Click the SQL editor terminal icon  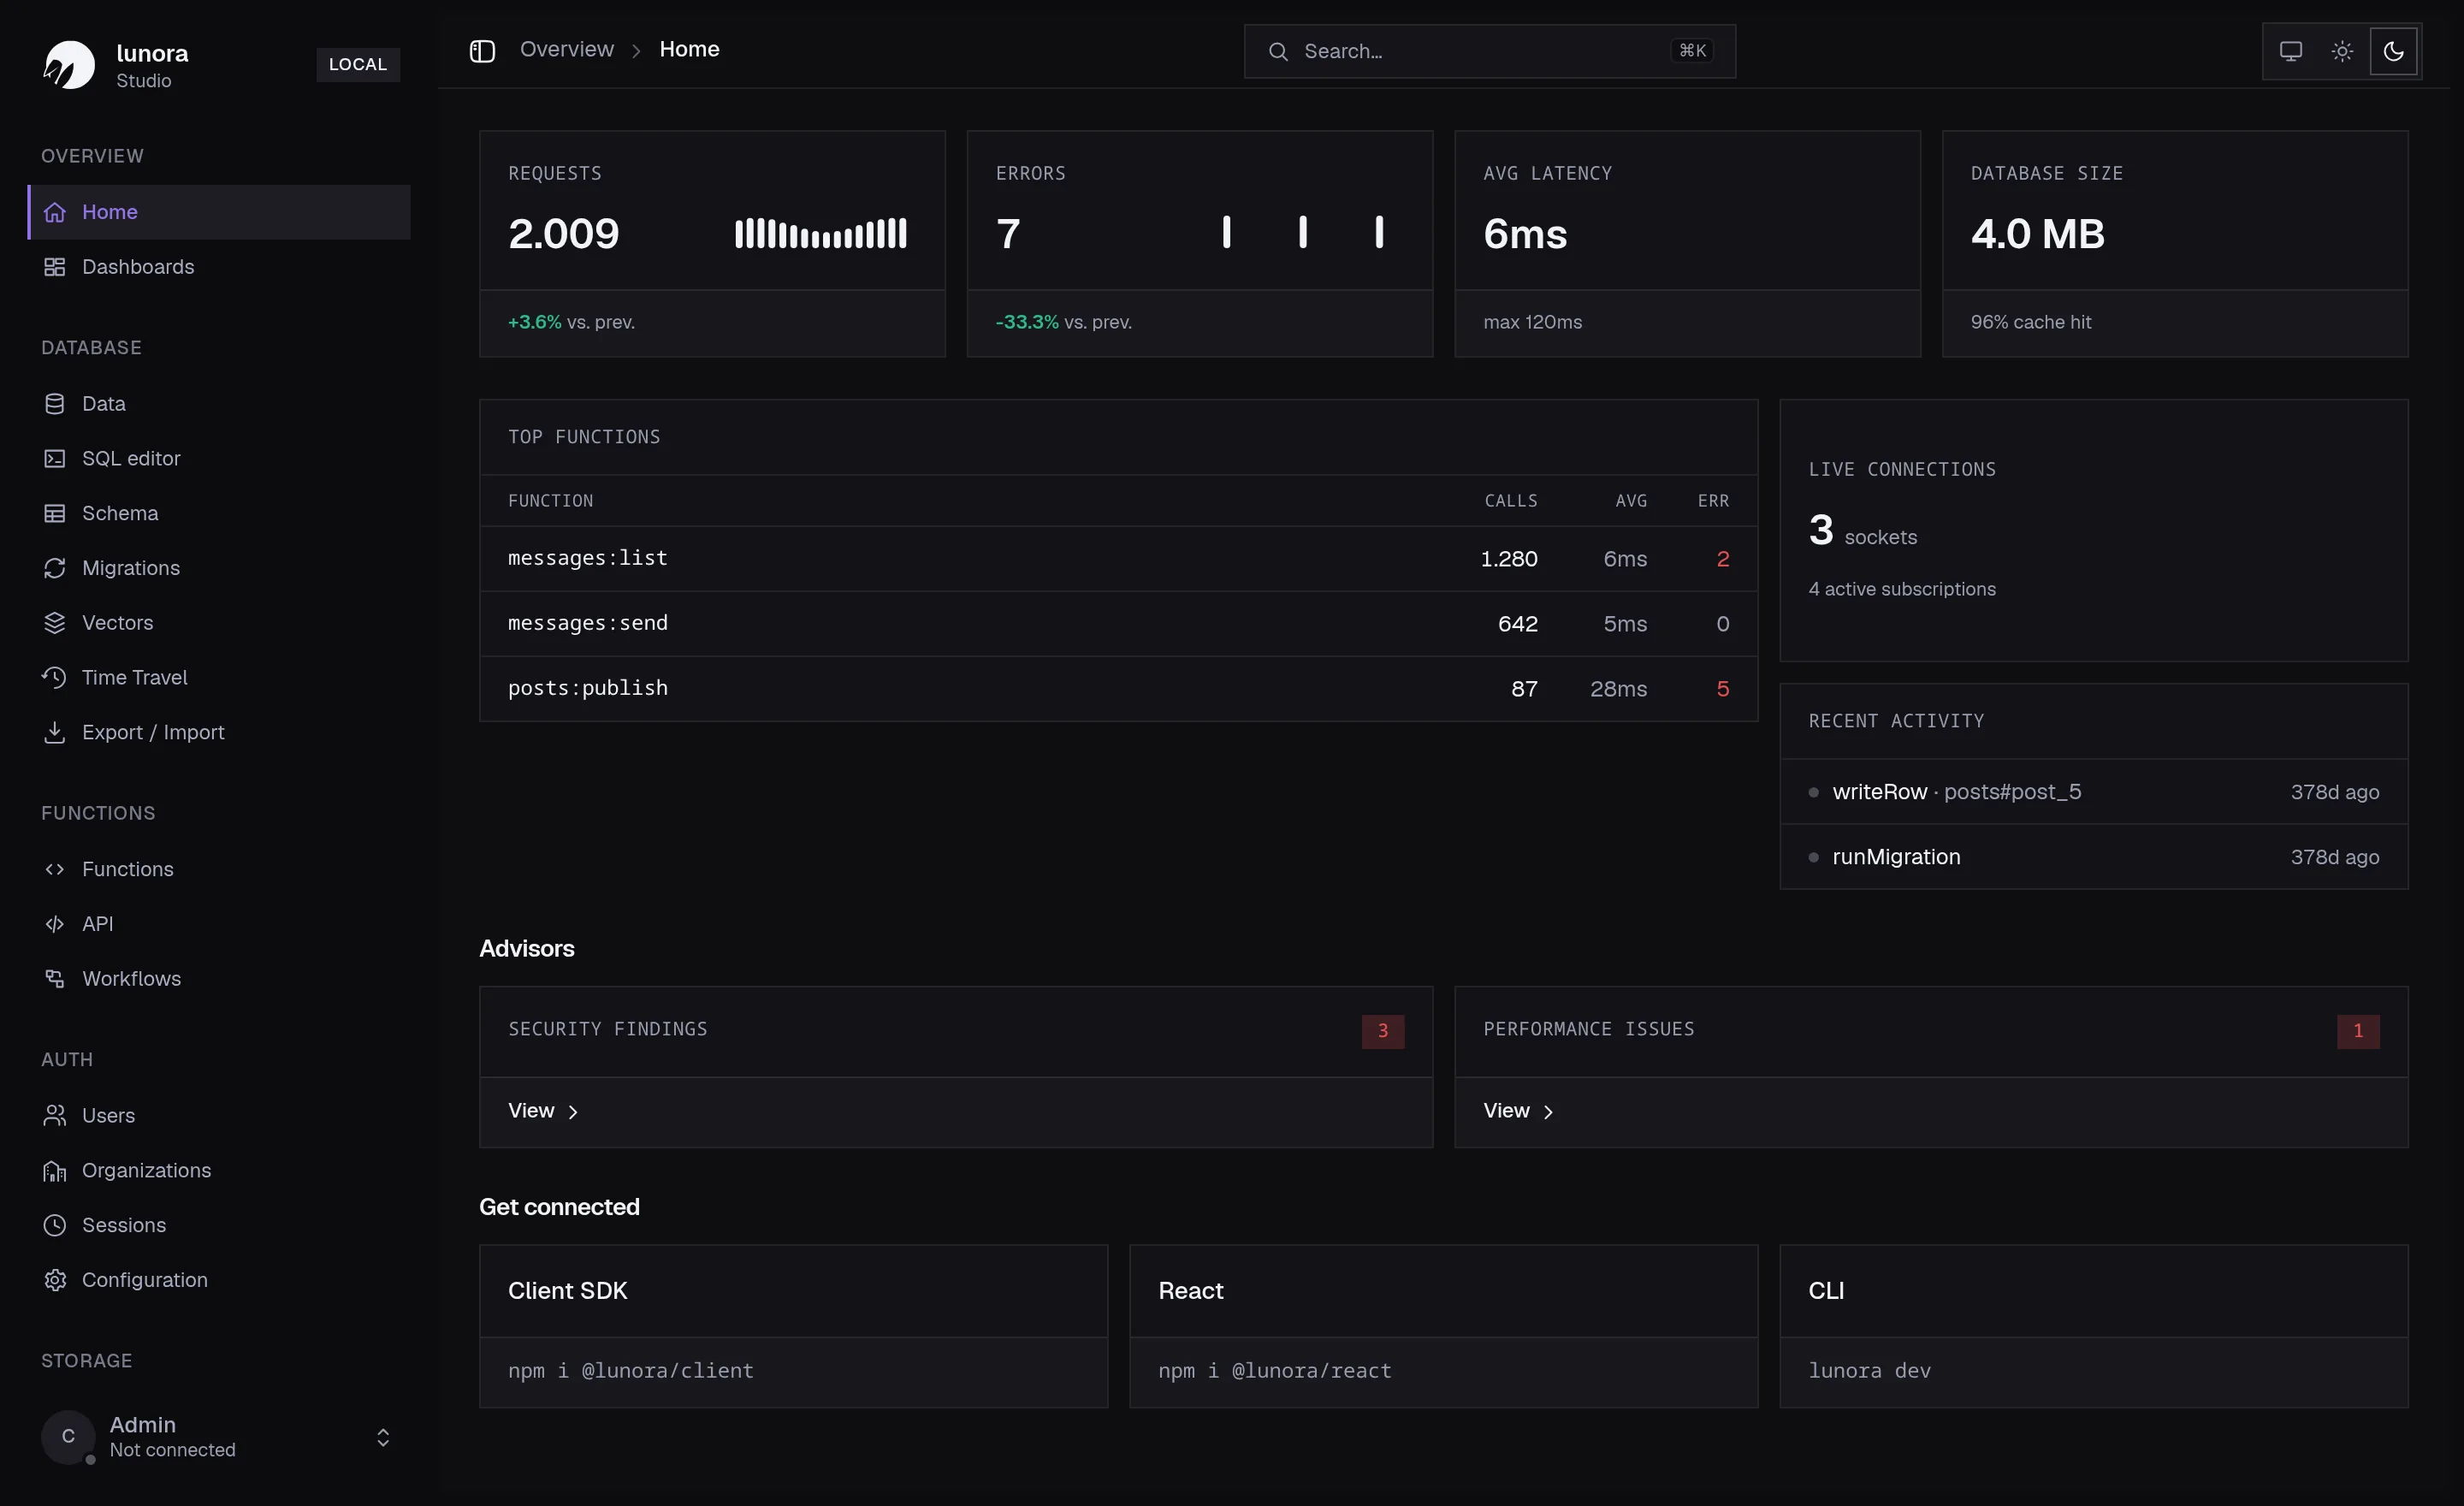tap(55, 458)
